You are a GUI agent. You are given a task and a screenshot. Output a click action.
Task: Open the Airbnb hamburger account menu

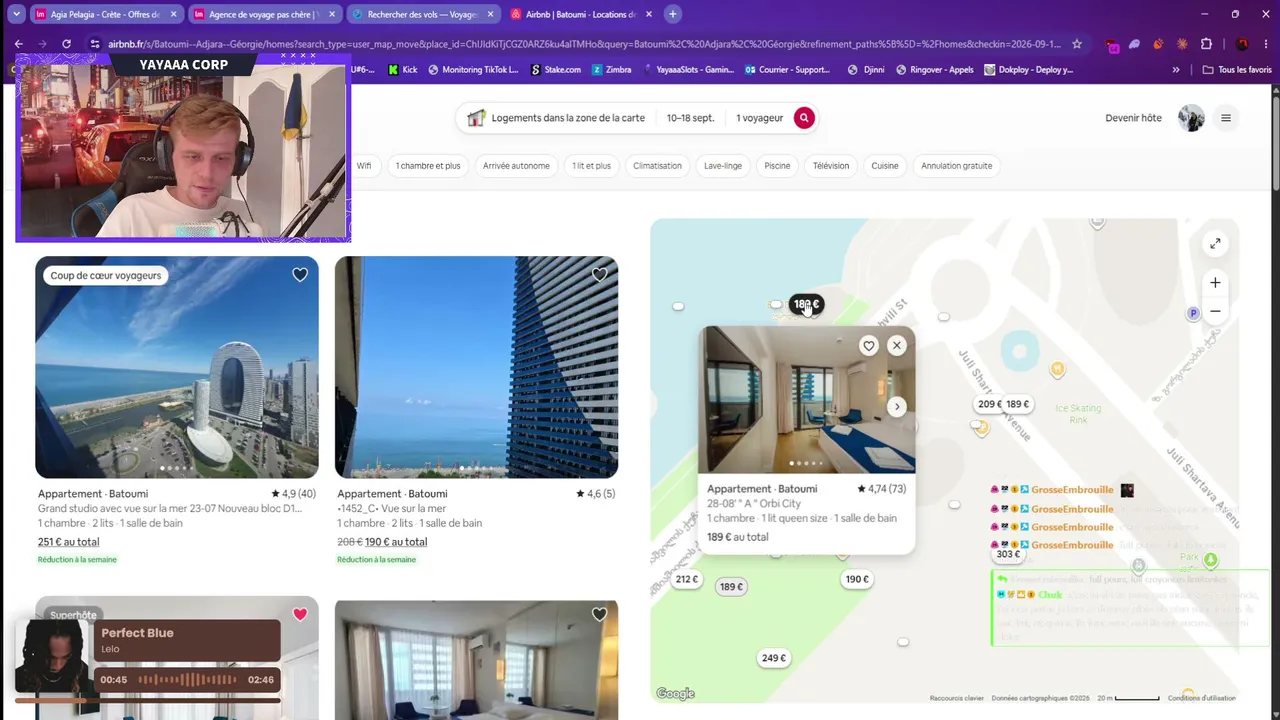[x=1226, y=118]
